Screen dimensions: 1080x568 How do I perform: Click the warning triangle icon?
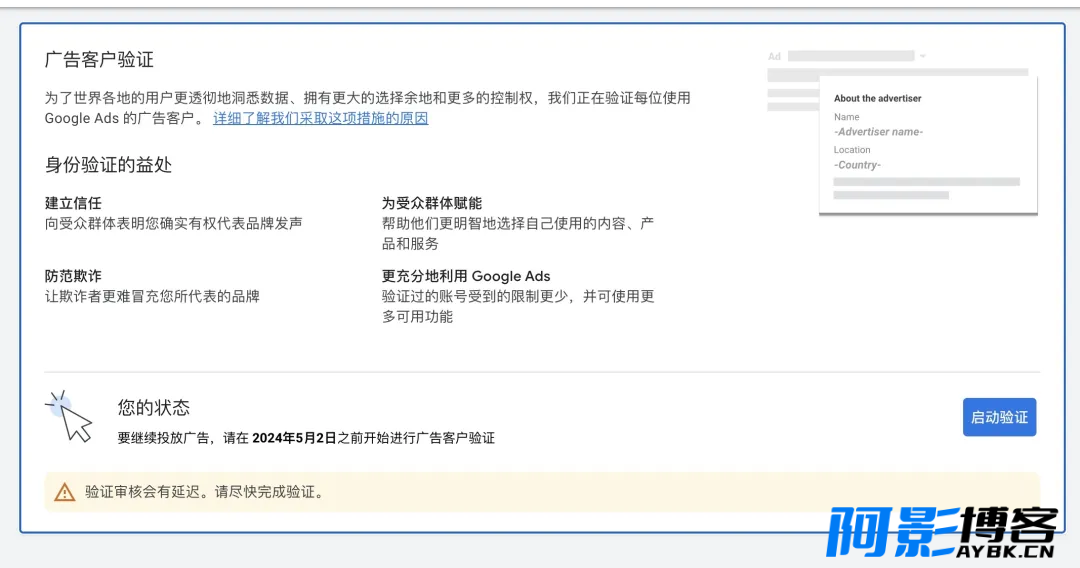[x=65, y=492]
